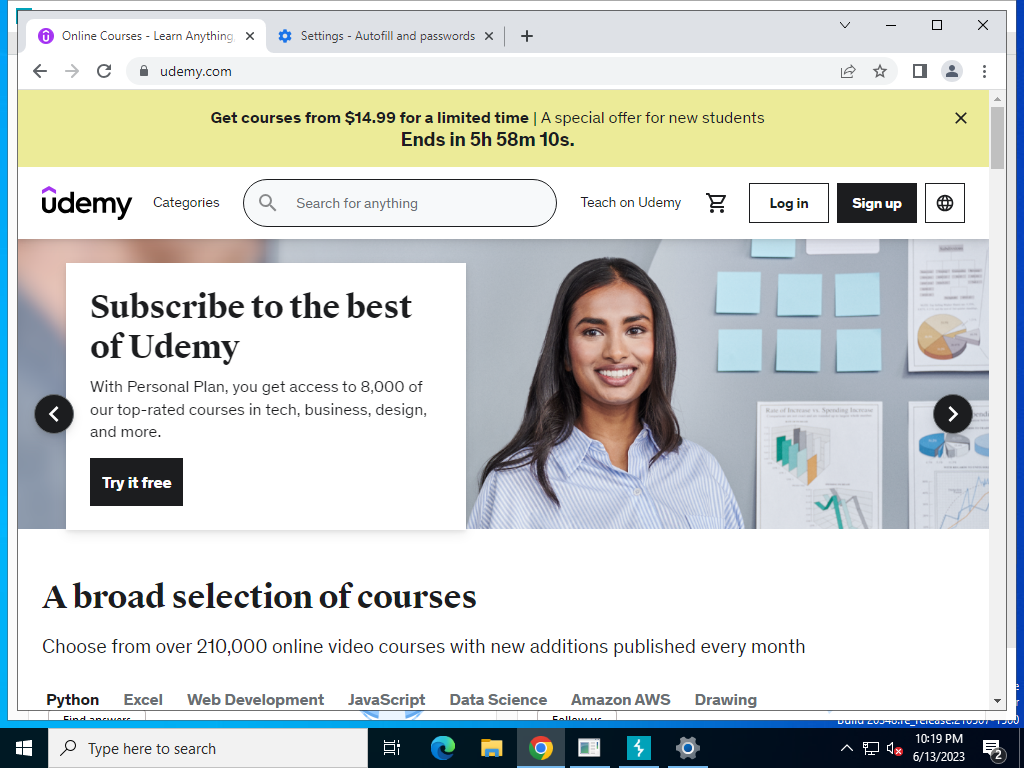
Task: Switch to the Online Courses tab
Action: pyautogui.click(x=146, y=36)
